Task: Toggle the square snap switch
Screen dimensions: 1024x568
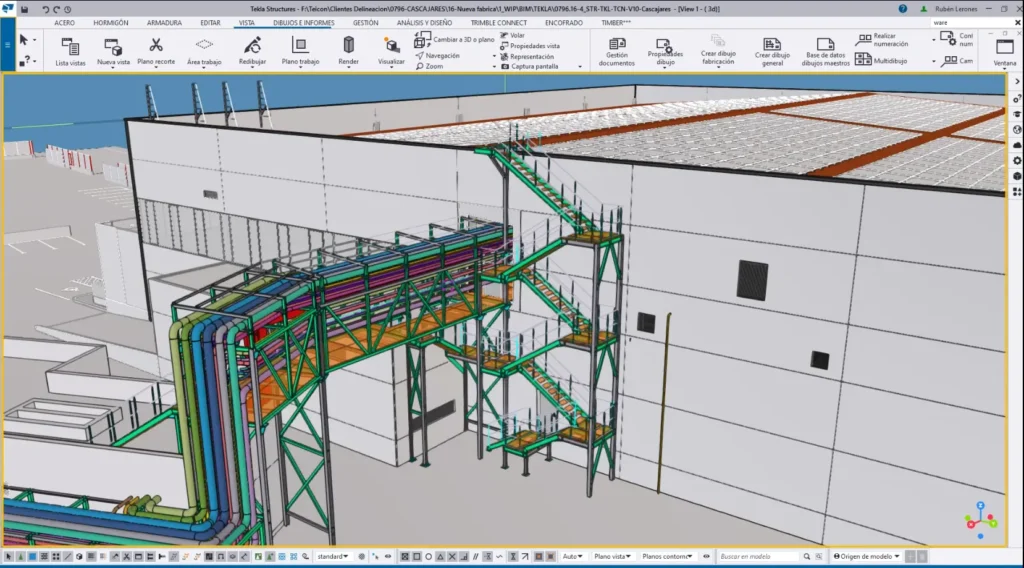Action: pyautogui.click(x=417, y=556)
